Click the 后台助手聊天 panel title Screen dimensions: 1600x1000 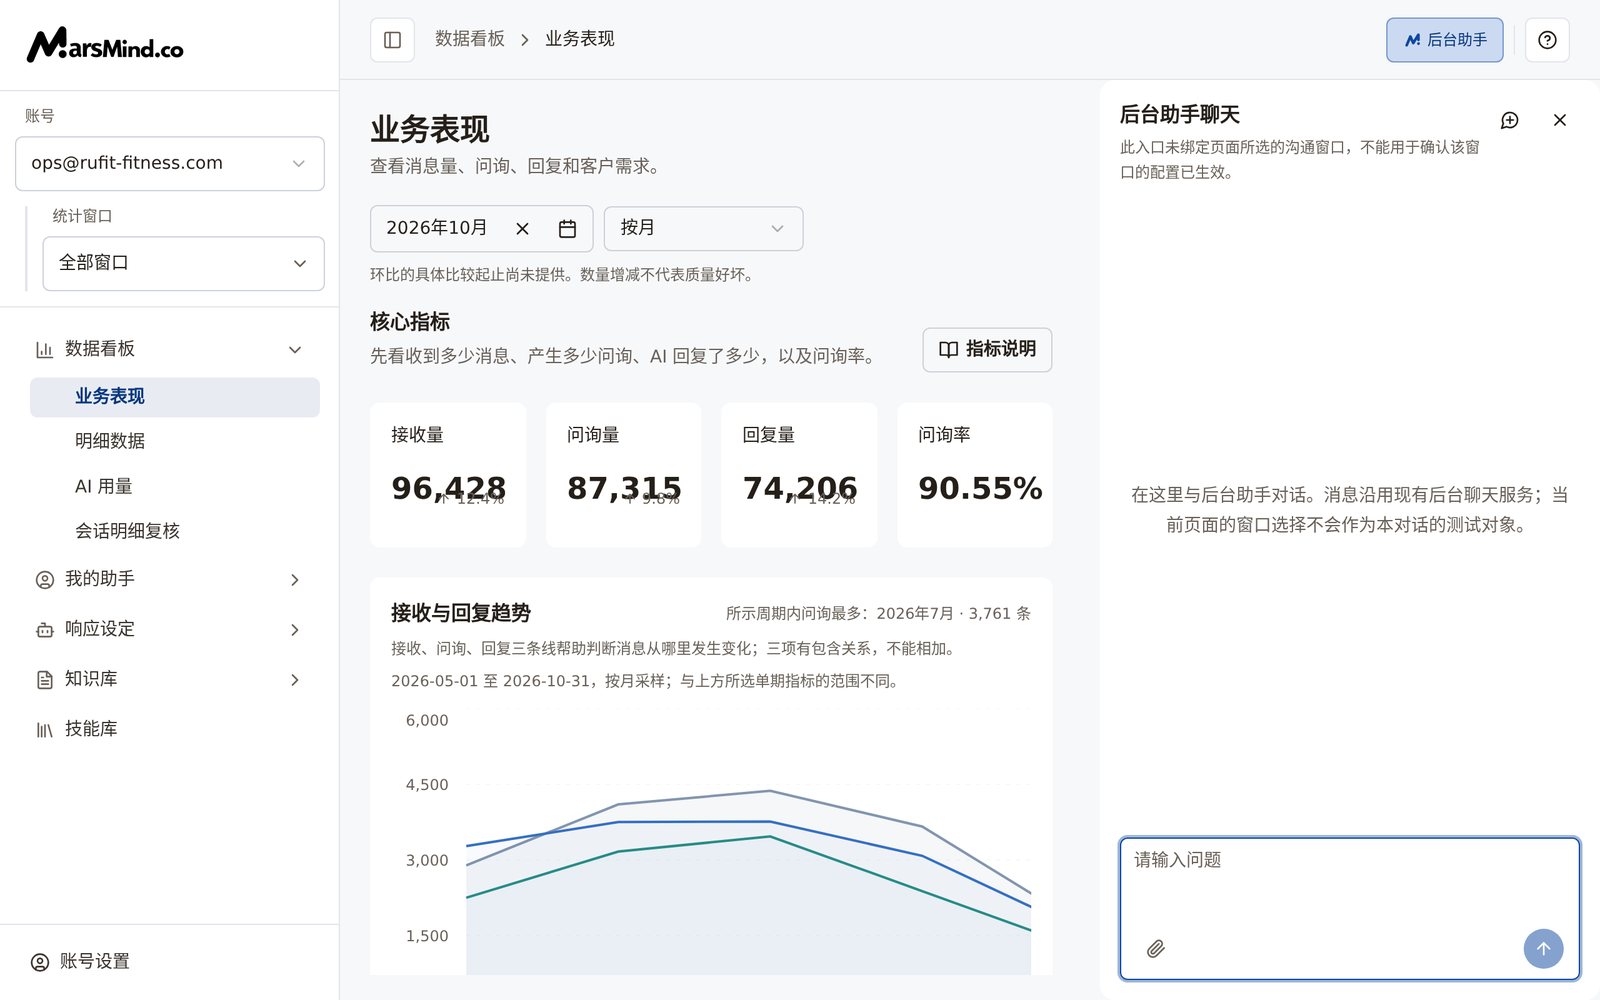point(1180,115)
